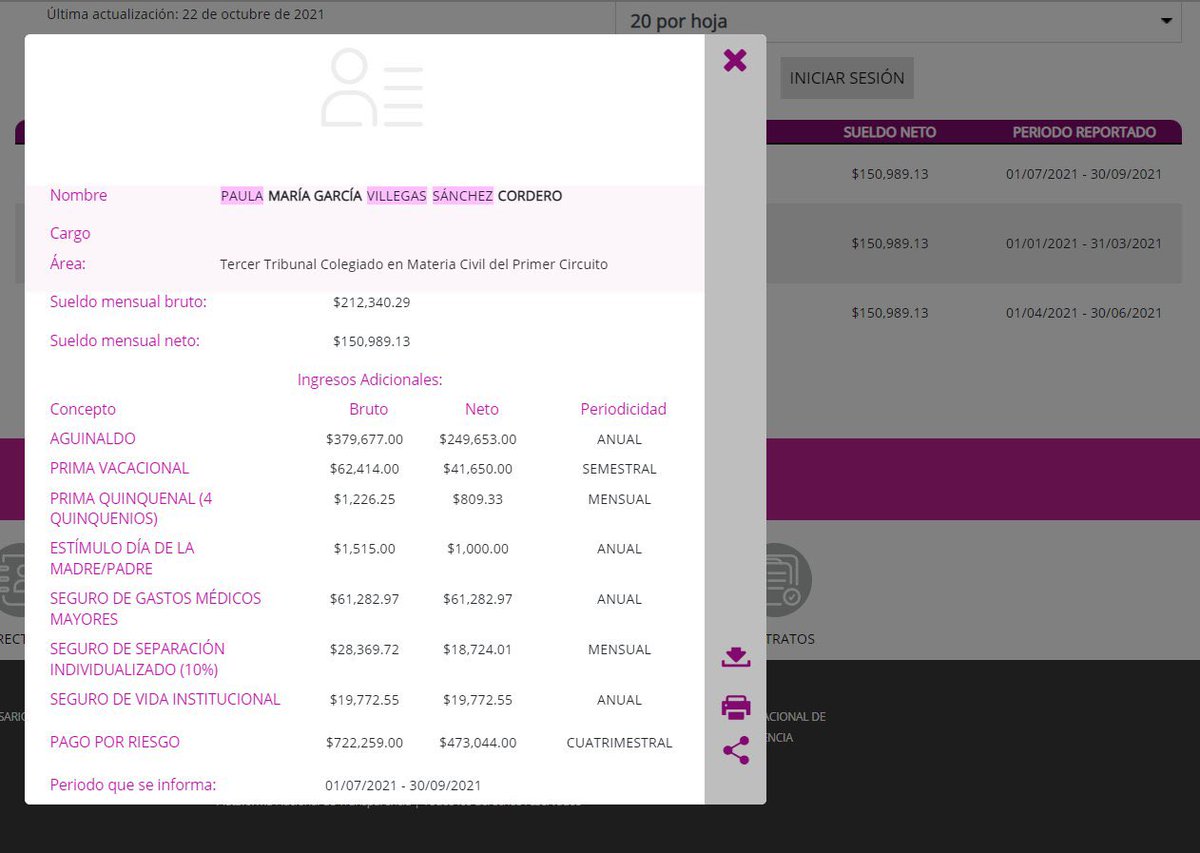Click the 'Sueldo mensual neto' label
The height and width of the screenshot is (853, 1200).
coord(125,341)
